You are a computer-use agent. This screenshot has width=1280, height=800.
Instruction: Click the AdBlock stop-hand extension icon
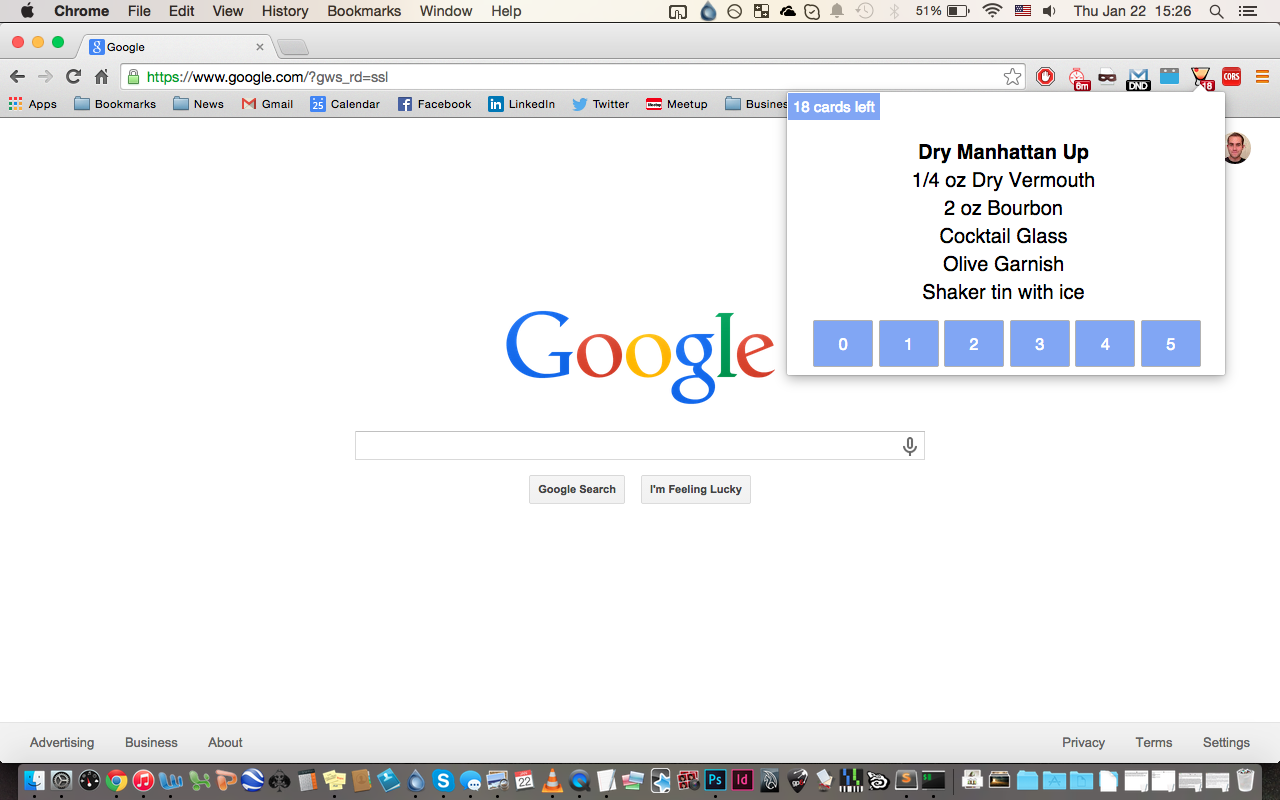1046,77
